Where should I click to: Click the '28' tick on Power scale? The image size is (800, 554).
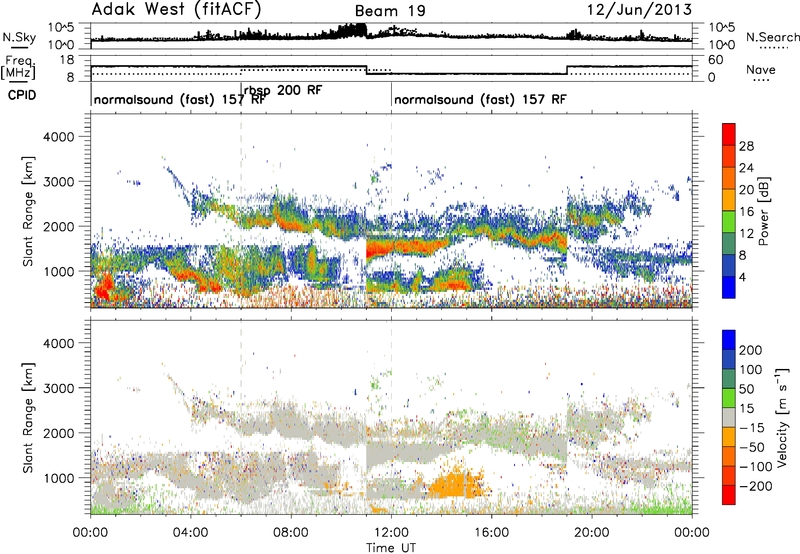click(746, 146)
